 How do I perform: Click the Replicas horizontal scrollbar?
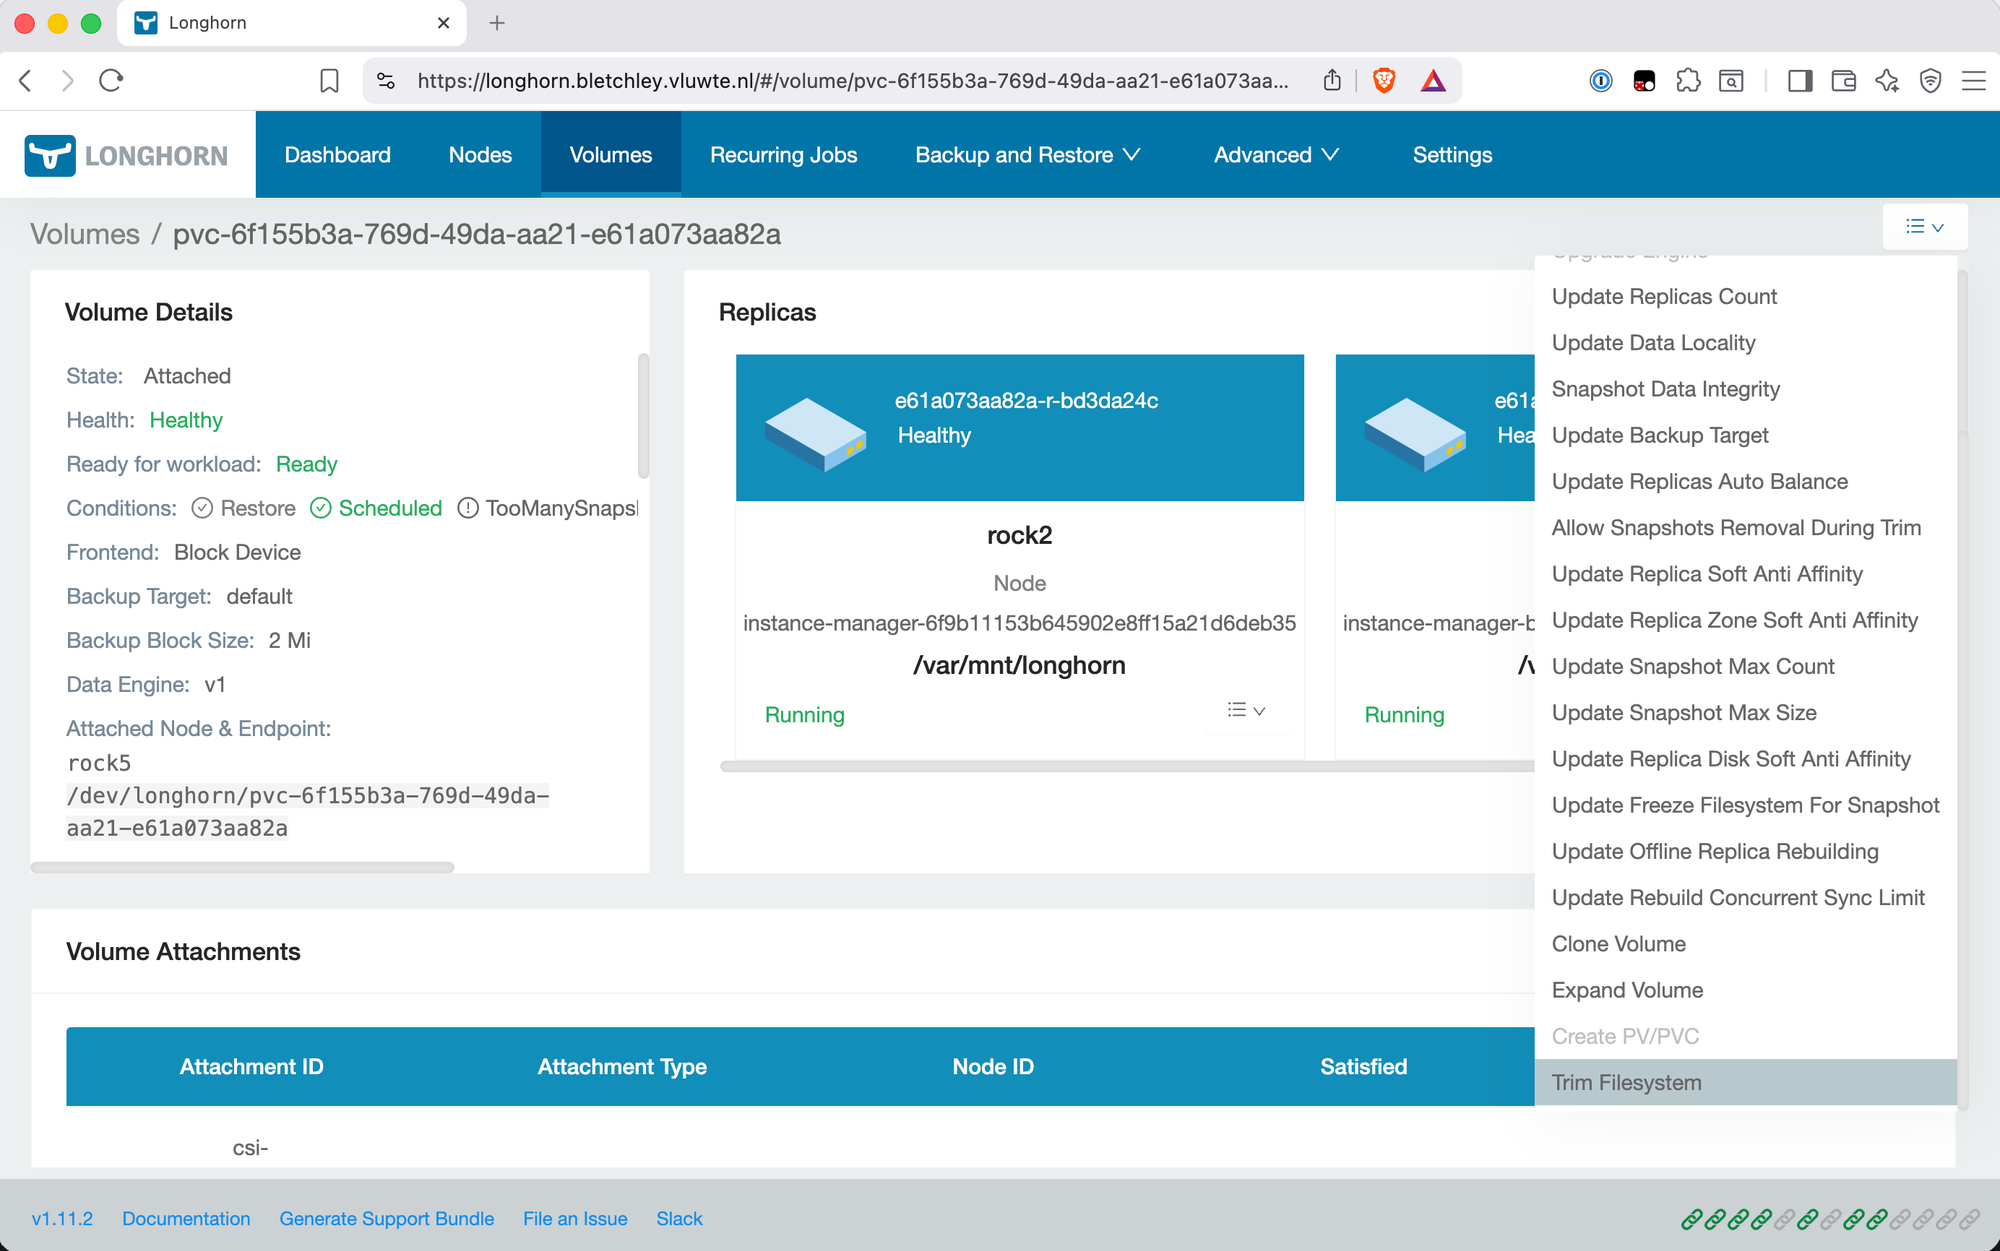(1127, 767)
